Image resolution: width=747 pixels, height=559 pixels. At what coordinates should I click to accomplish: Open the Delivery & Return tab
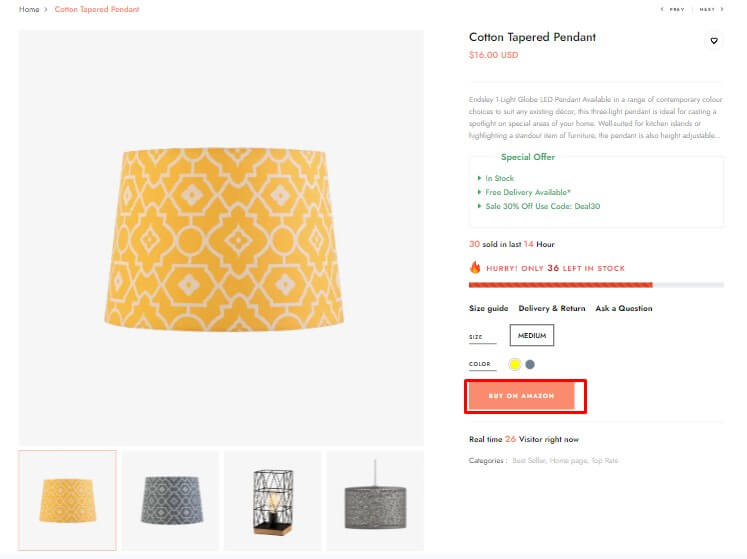552,308
